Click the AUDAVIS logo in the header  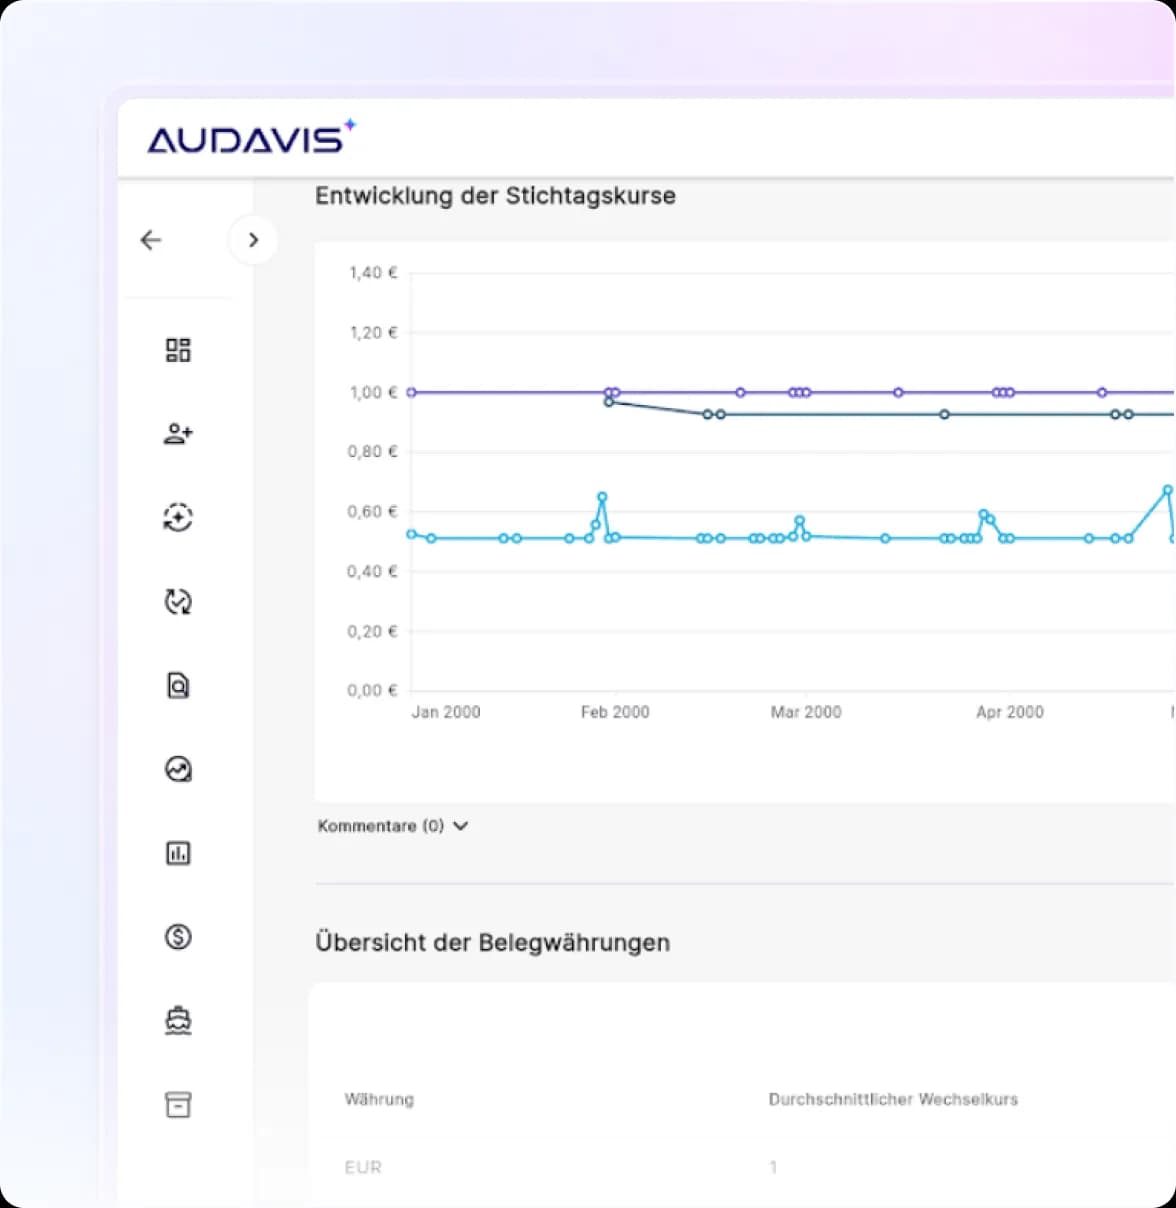click(x=252, y=136)
